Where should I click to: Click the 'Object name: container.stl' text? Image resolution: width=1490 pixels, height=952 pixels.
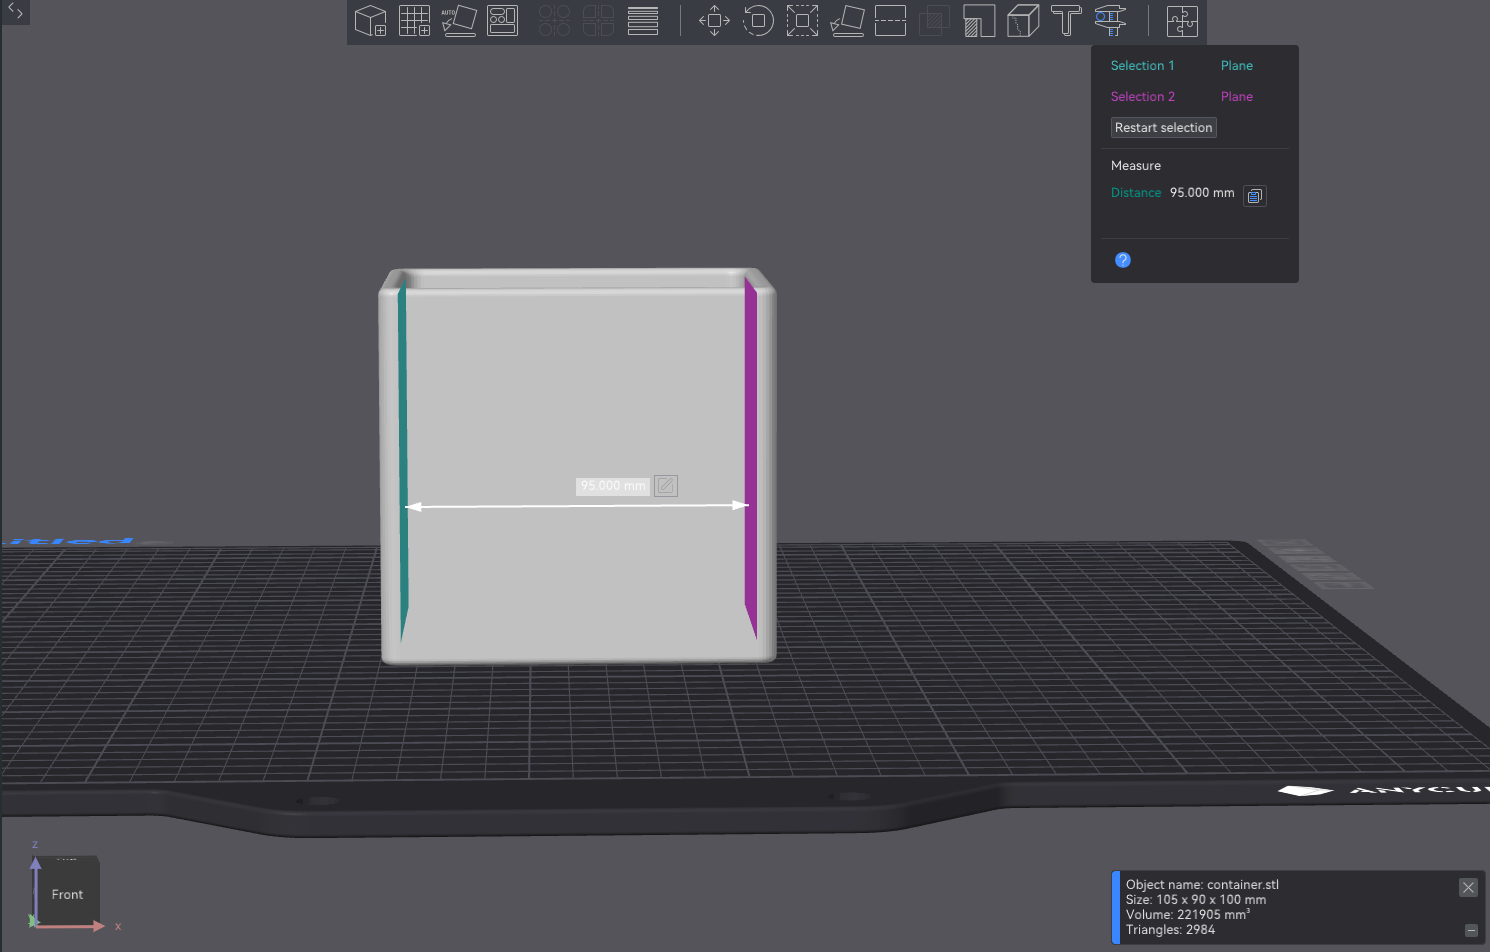pyautogui.click(x=1202, y=885)
